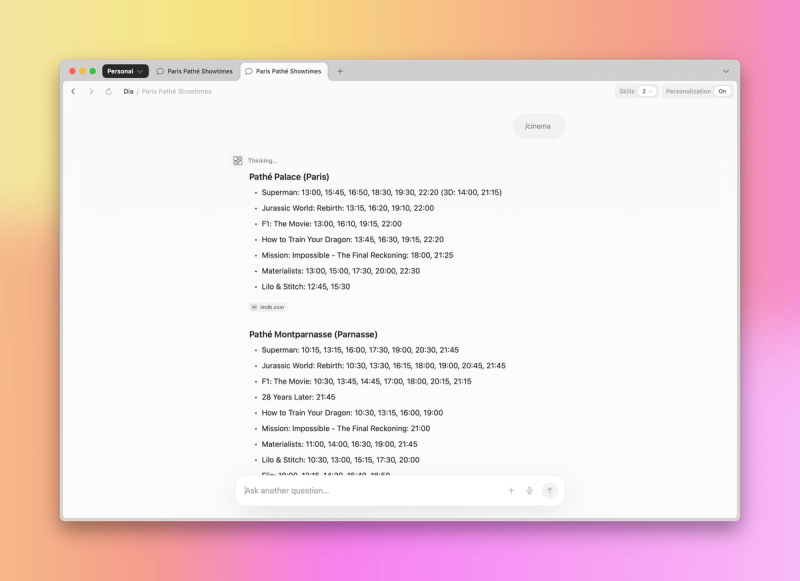
Task: Switch to first Paris Pathé Showtimes tab
Action: point(194,71)
